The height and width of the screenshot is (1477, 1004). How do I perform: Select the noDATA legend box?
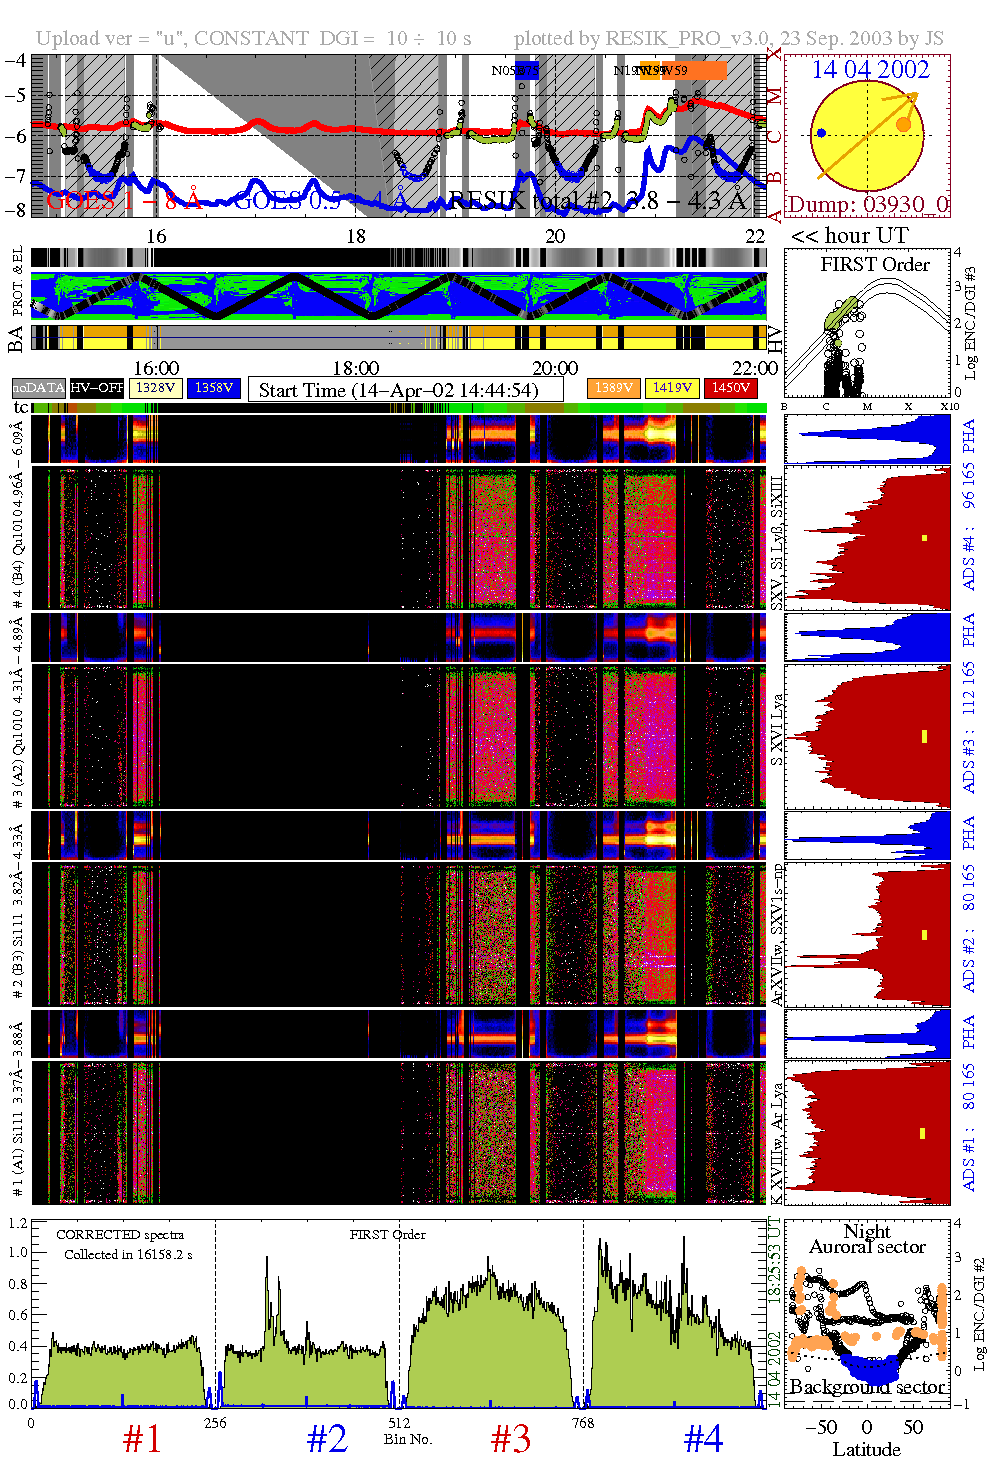38,388
